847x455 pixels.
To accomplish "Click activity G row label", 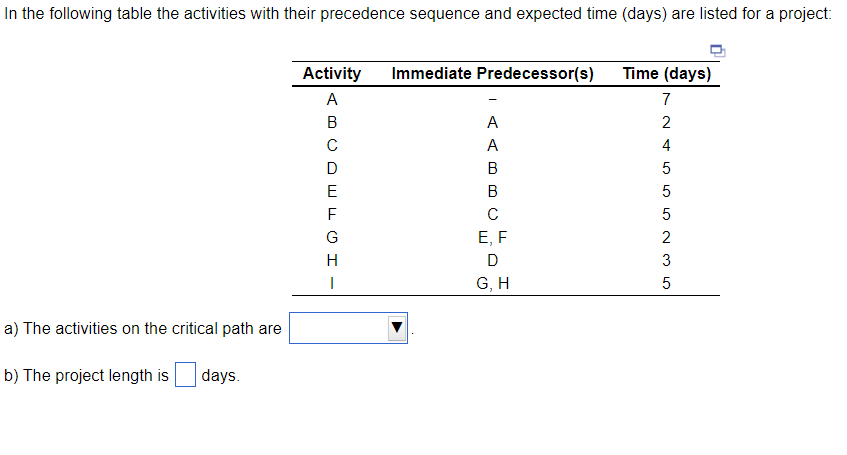I will click(332, 237).
